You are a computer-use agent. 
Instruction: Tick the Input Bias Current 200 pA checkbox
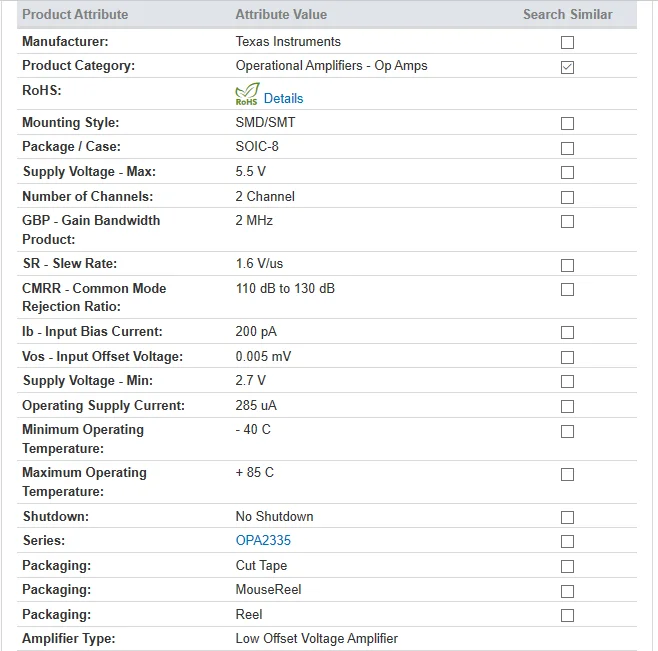(567, 332)
